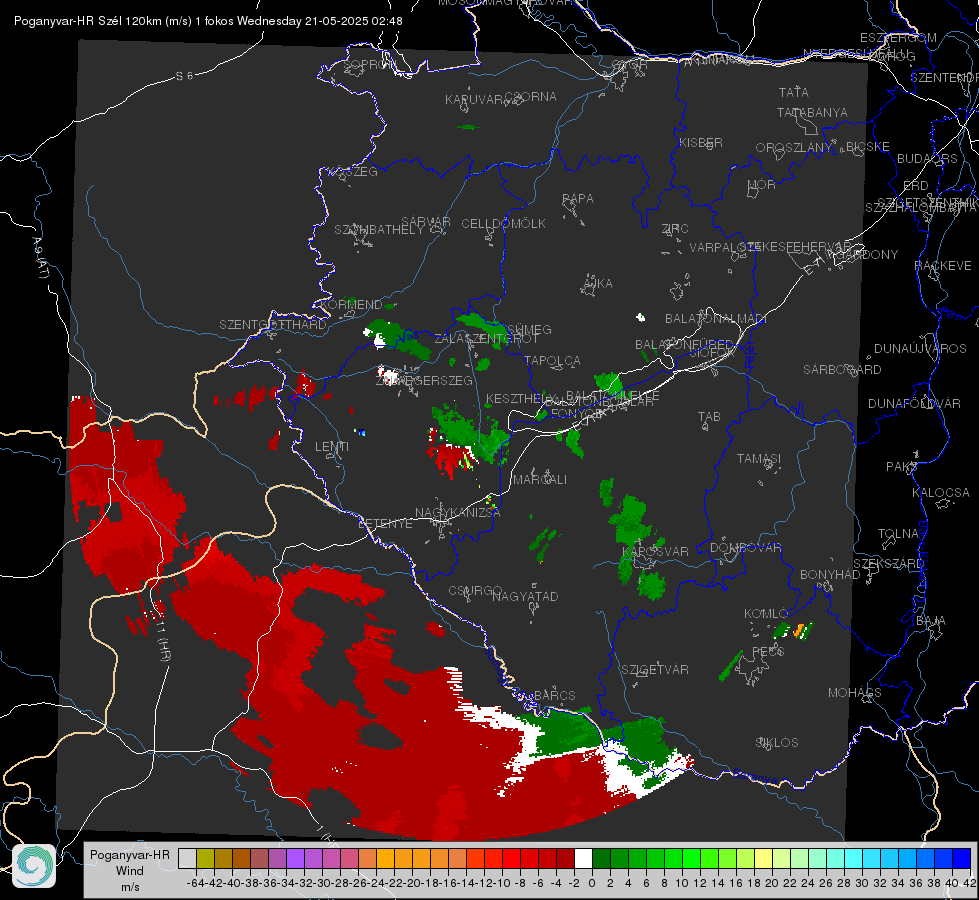This screenshot has height=900, width=979.
Task: Click the pale yellow swatch above legend value 18
Action: coord(763,858)
